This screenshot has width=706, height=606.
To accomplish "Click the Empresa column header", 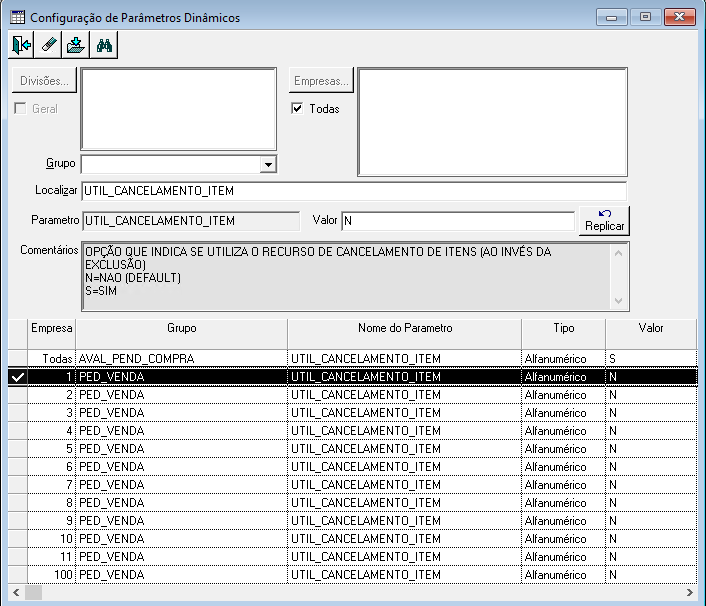I will [51, 334].
